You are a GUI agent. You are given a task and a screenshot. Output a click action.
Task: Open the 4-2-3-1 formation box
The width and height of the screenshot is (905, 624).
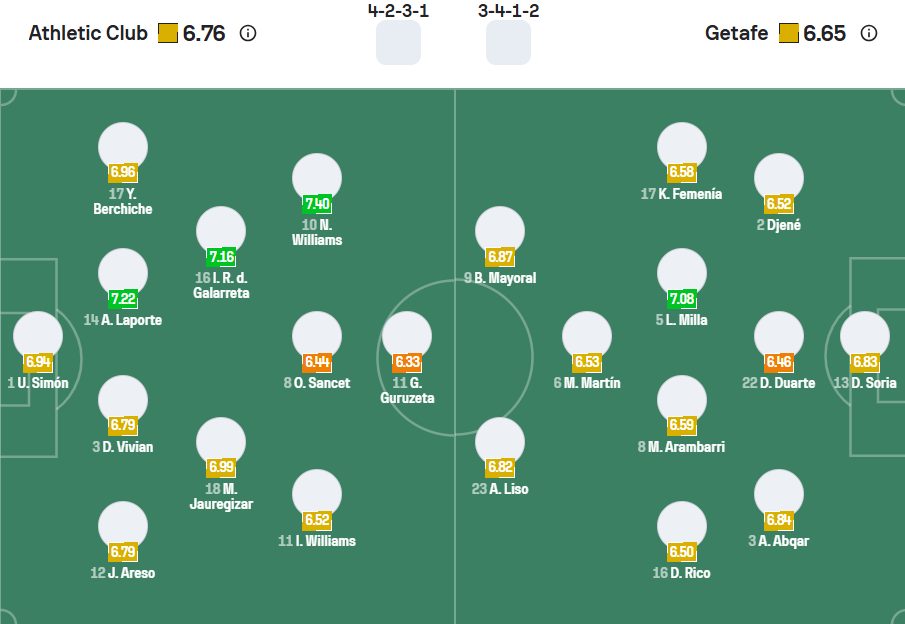tap(398, 43)
